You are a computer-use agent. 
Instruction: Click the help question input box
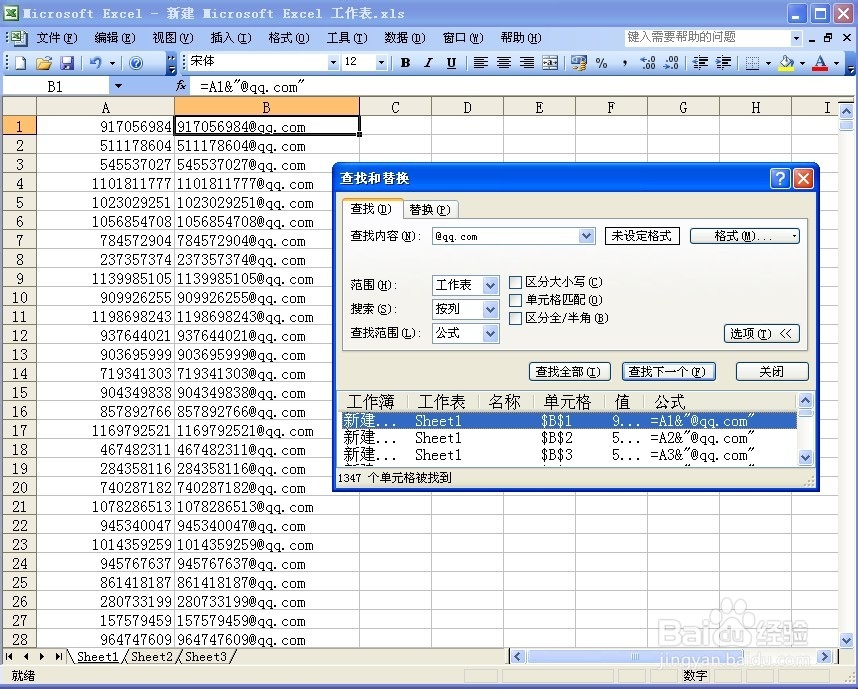(708, 37)
